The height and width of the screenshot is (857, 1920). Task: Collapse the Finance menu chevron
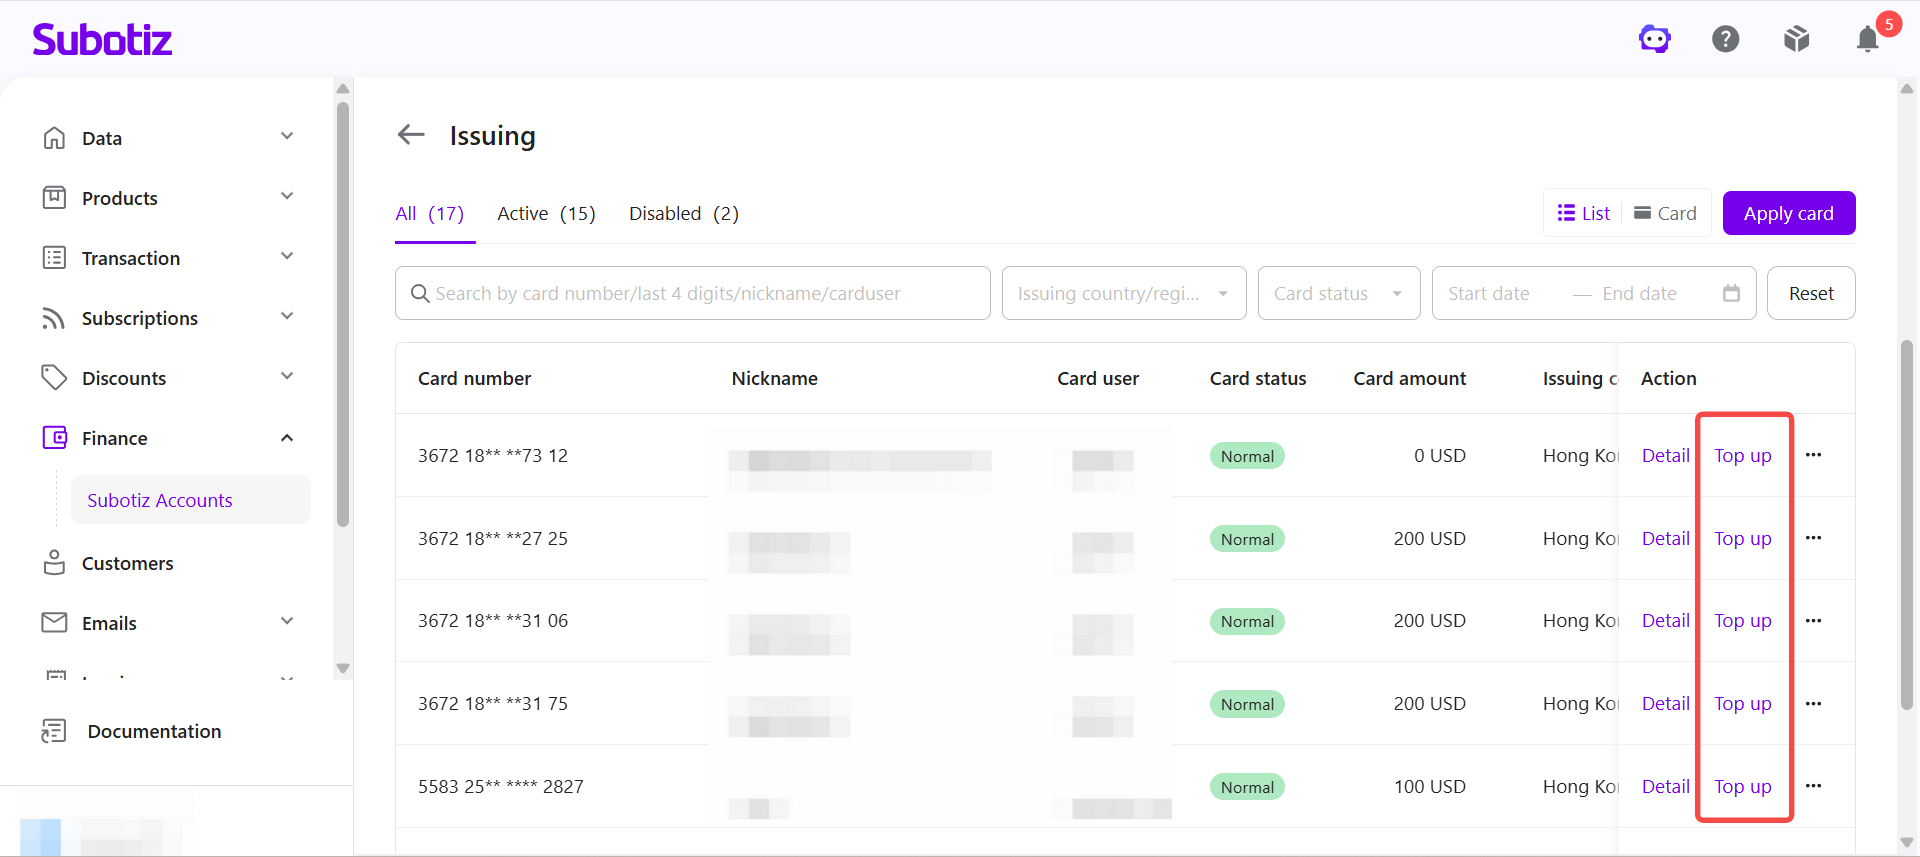pos(287,438)
